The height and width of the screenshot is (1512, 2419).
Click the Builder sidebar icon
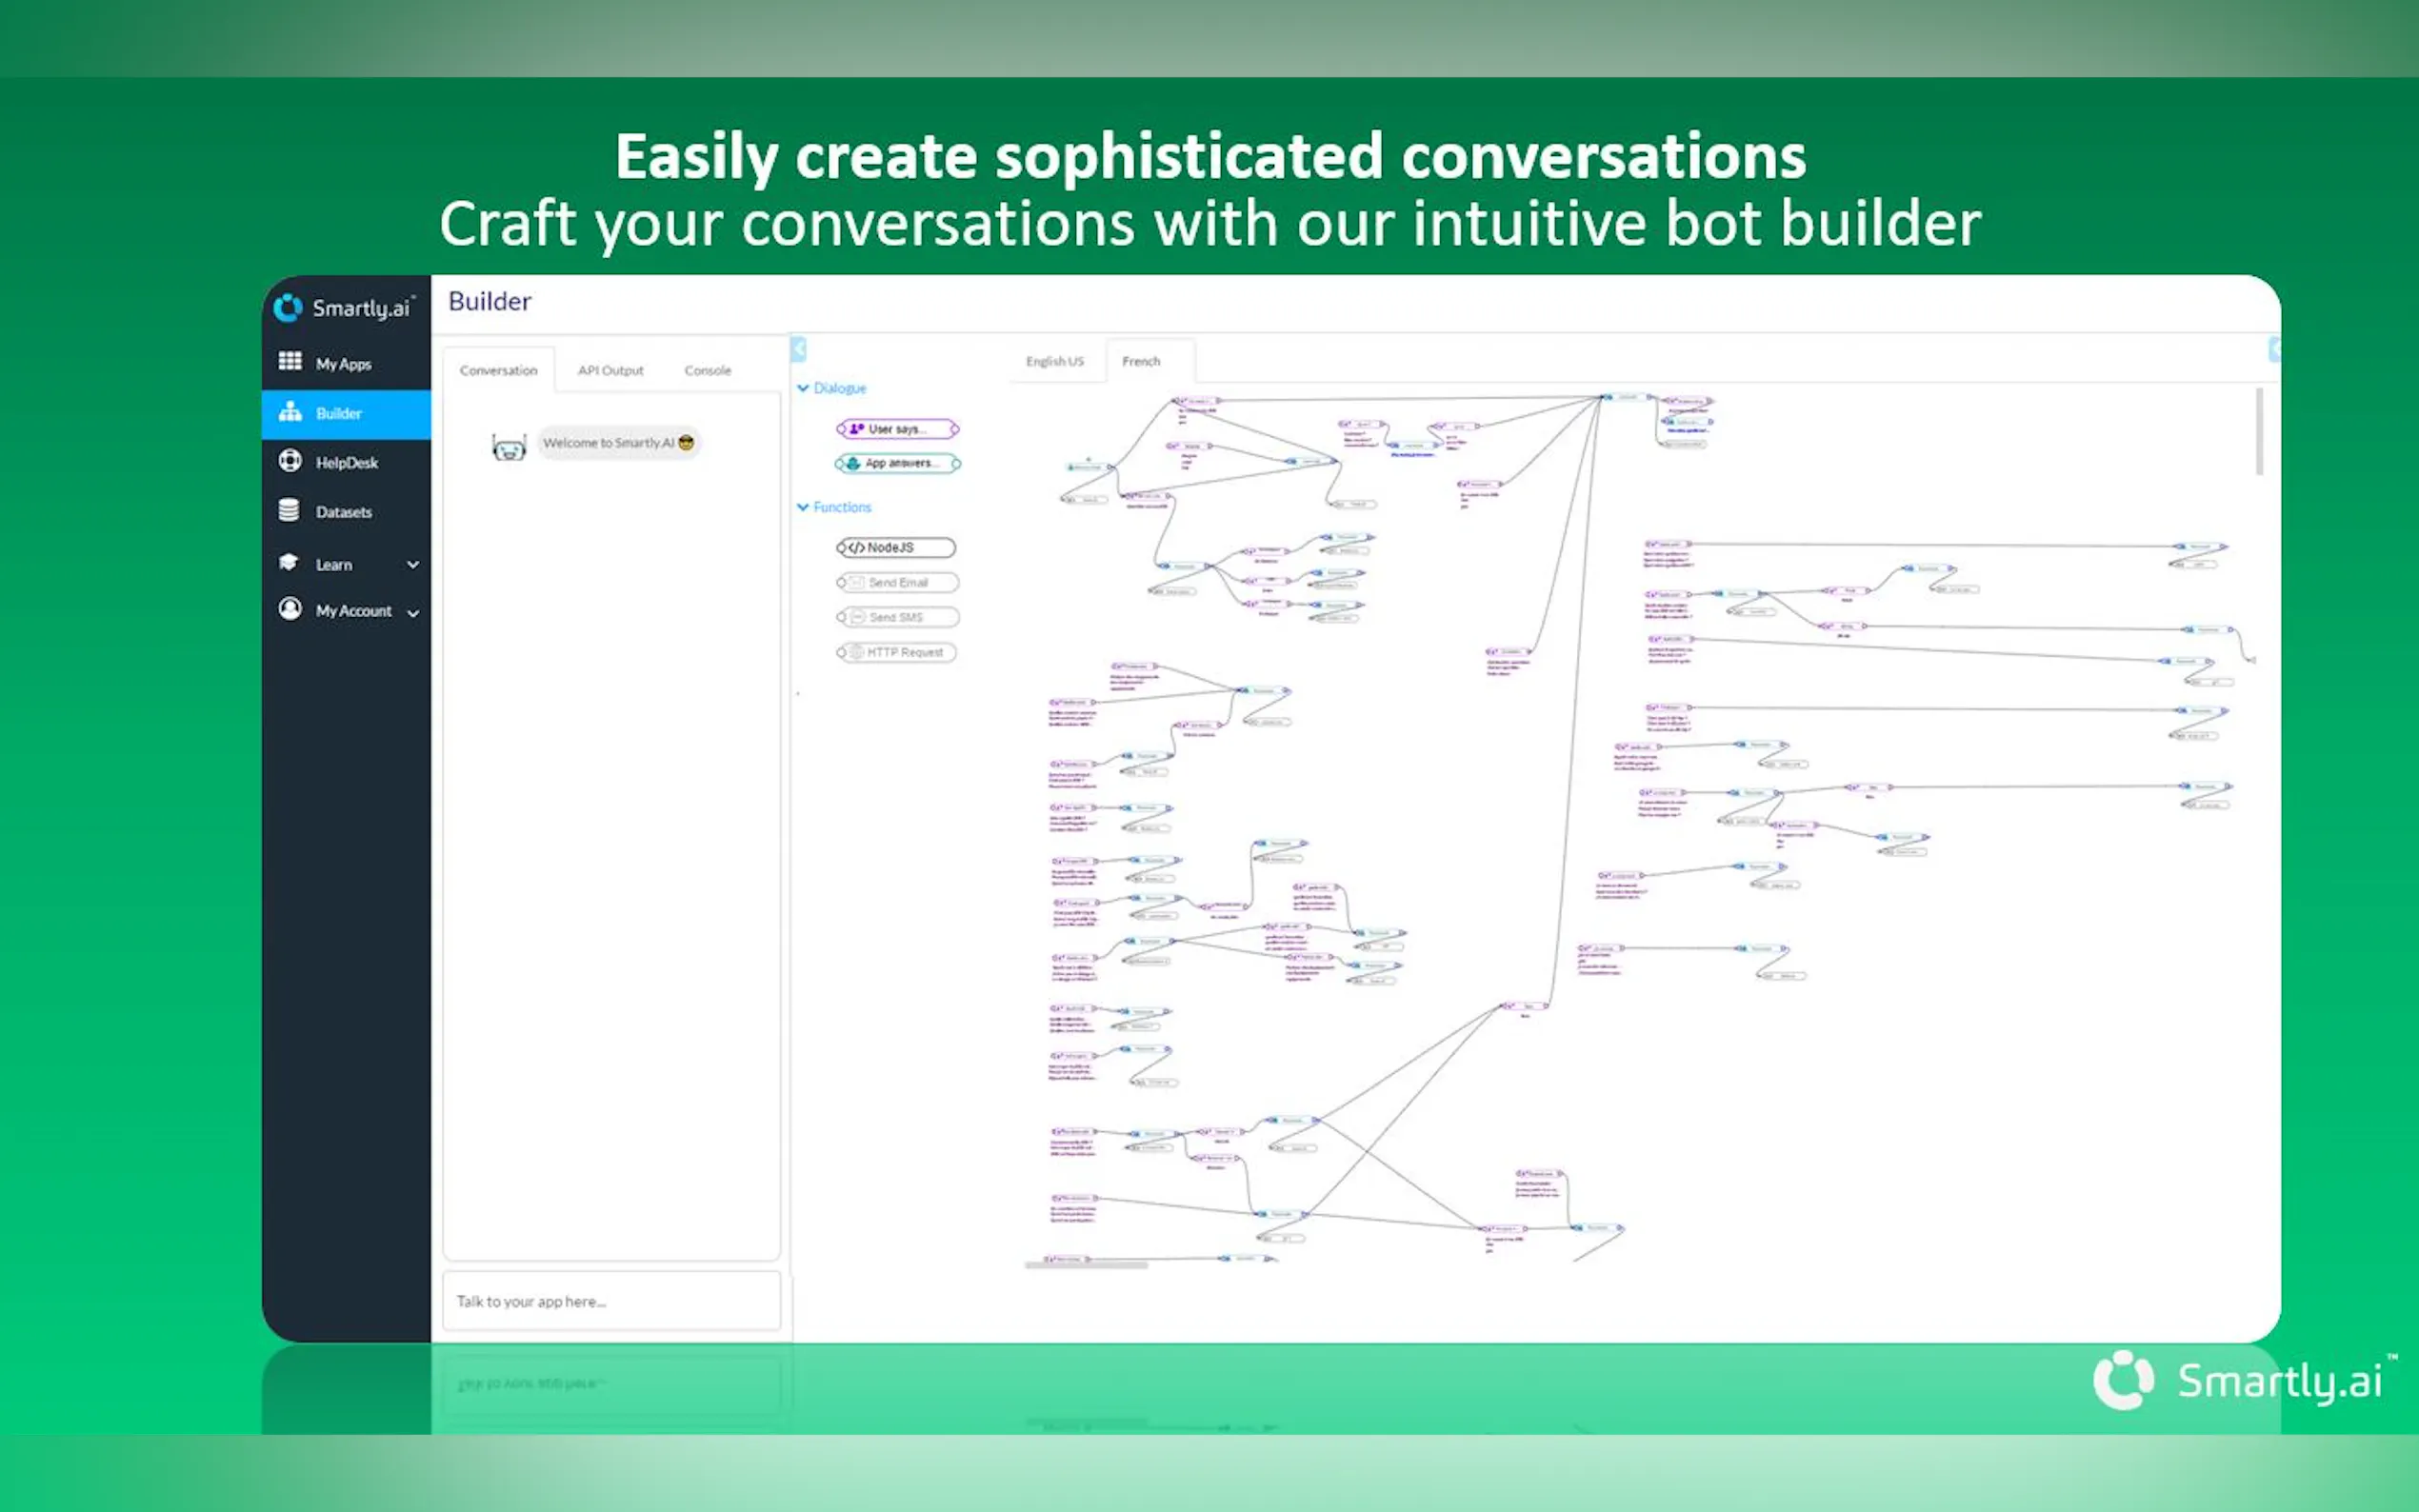pos(290,412)
